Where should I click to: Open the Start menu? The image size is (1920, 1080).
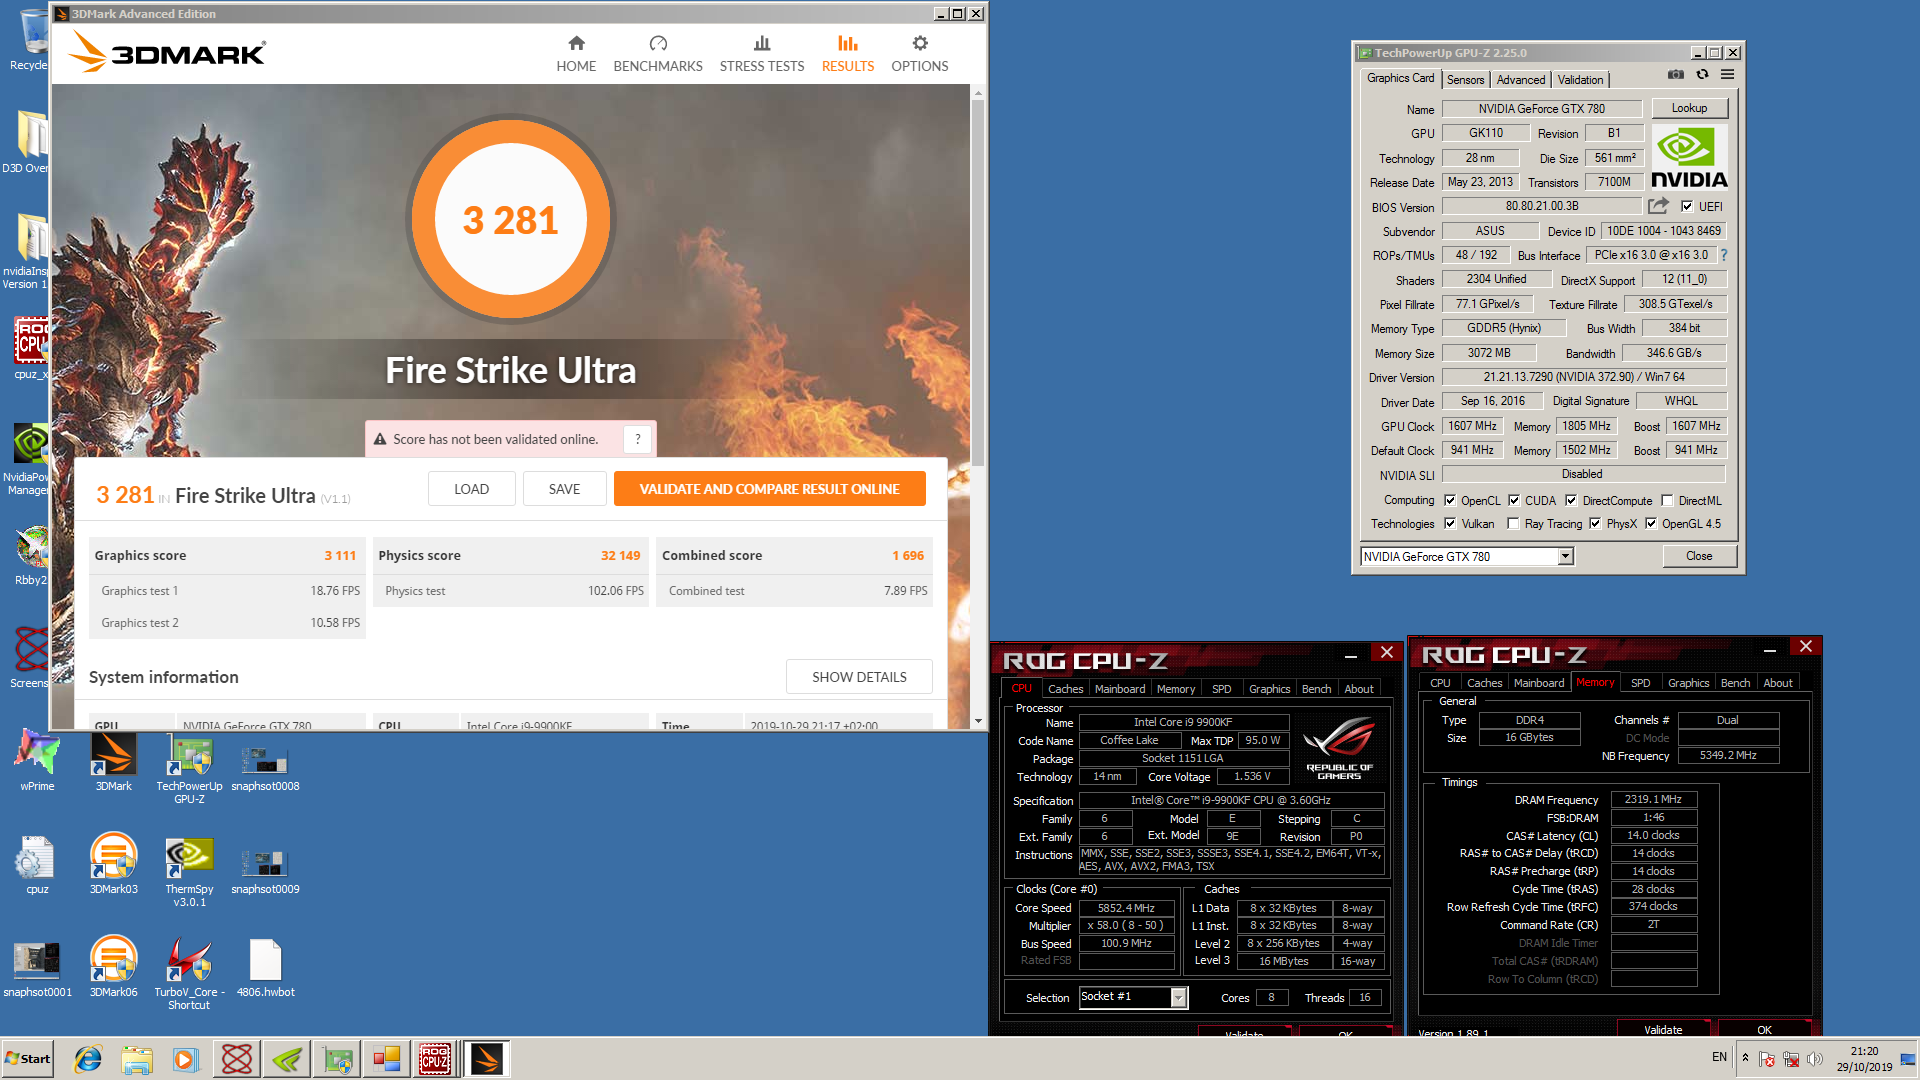pos(28,1059)
